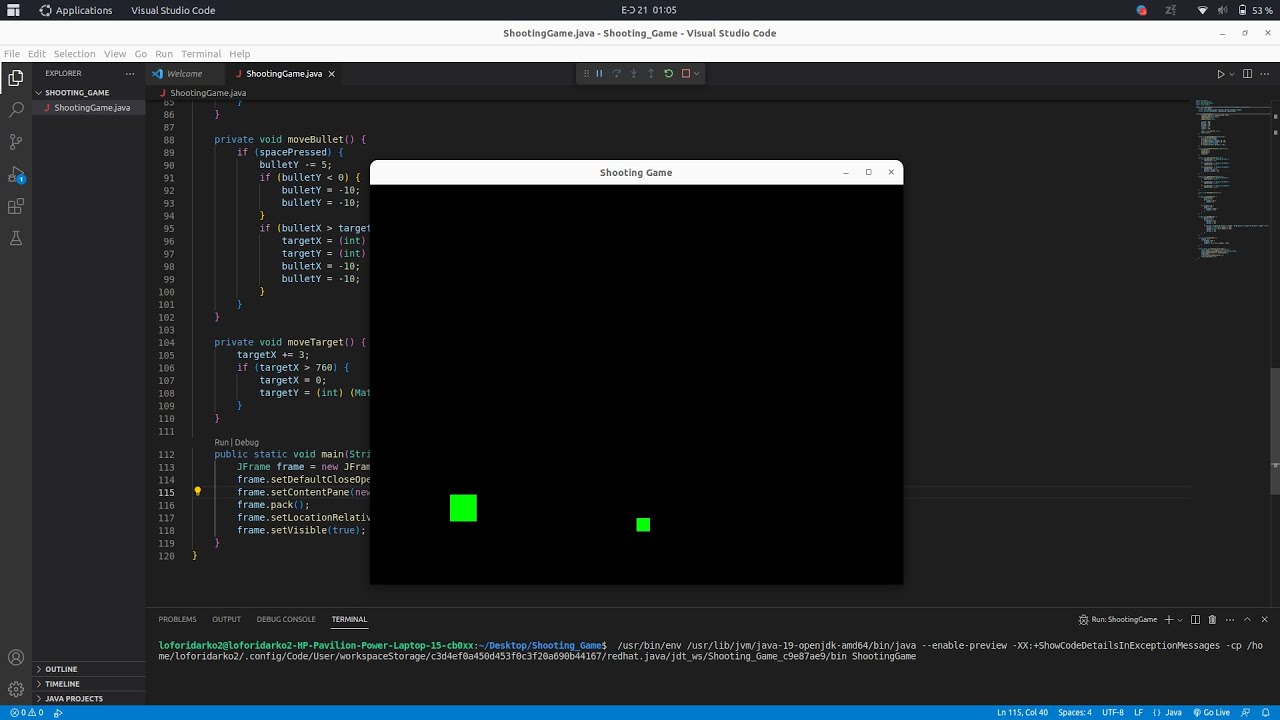The width and height of the screenshot is (1280, 720).
Task: Split the editor to the right
Action: pyautogui.click(x=1247, y=74)
